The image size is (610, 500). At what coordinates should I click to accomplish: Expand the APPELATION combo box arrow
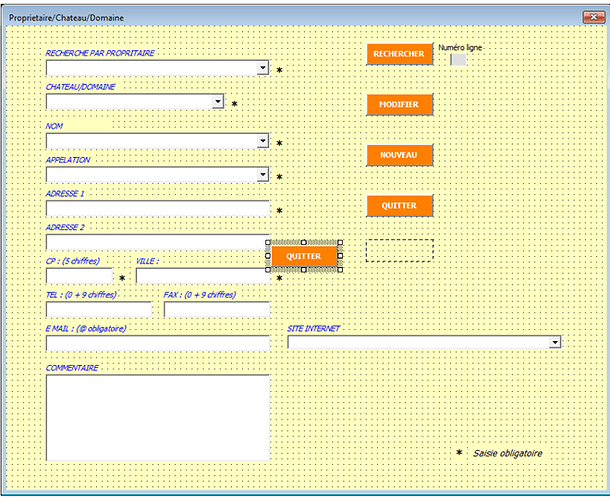click(263, 175)
